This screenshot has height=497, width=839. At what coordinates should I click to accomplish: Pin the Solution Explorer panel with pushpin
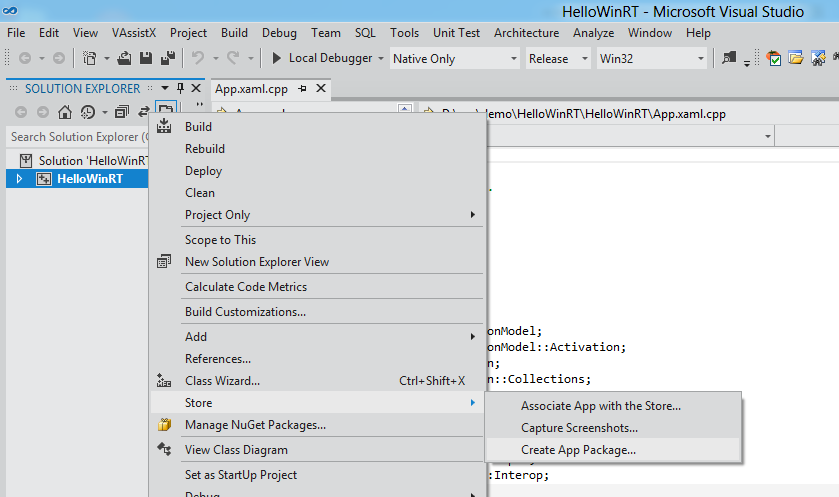[180, 88]
